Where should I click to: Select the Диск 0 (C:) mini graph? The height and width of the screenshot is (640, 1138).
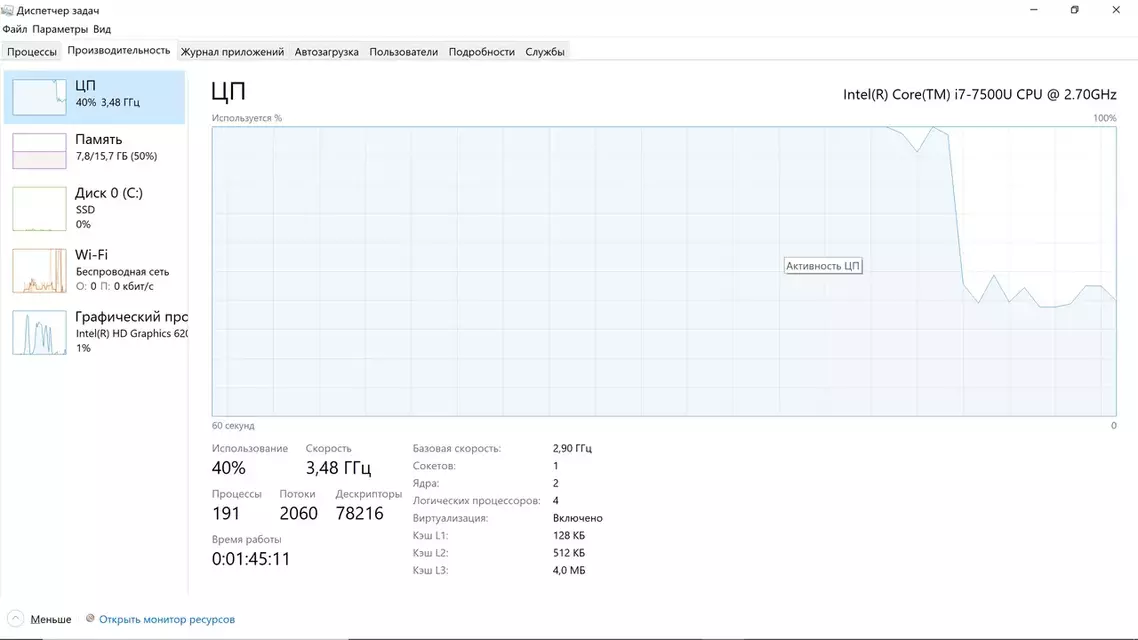(39, 209)
